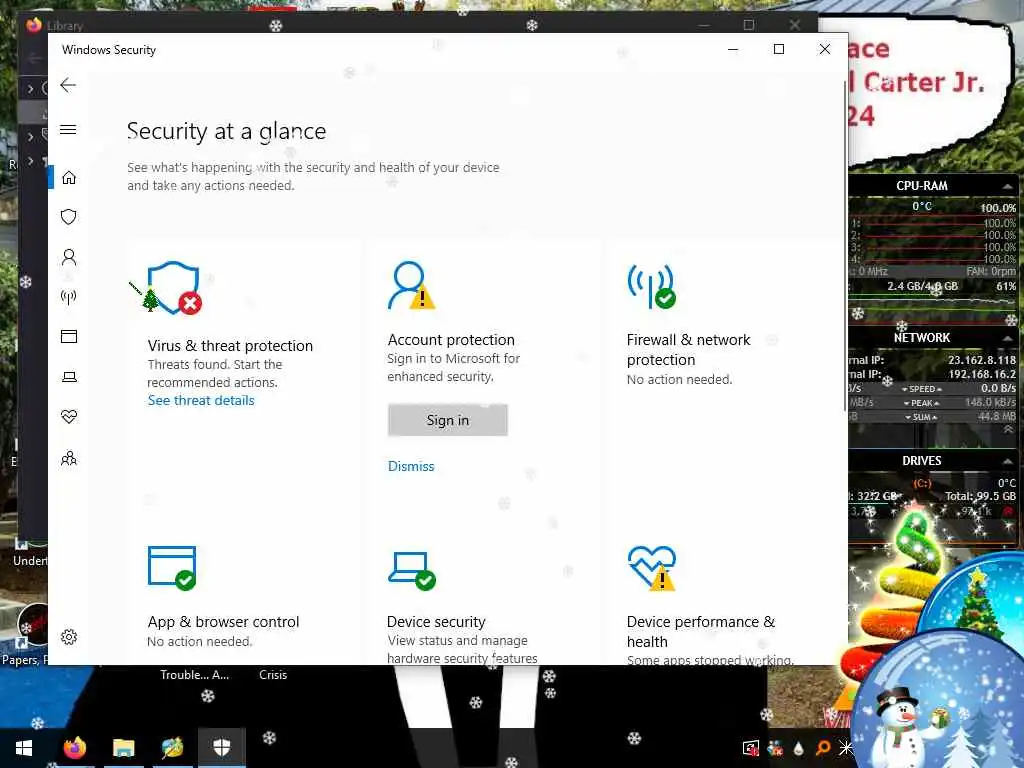Click the internal IP value 192.168.16.2
Viewport: 1024px width, 768px height.
pos(982,374)
